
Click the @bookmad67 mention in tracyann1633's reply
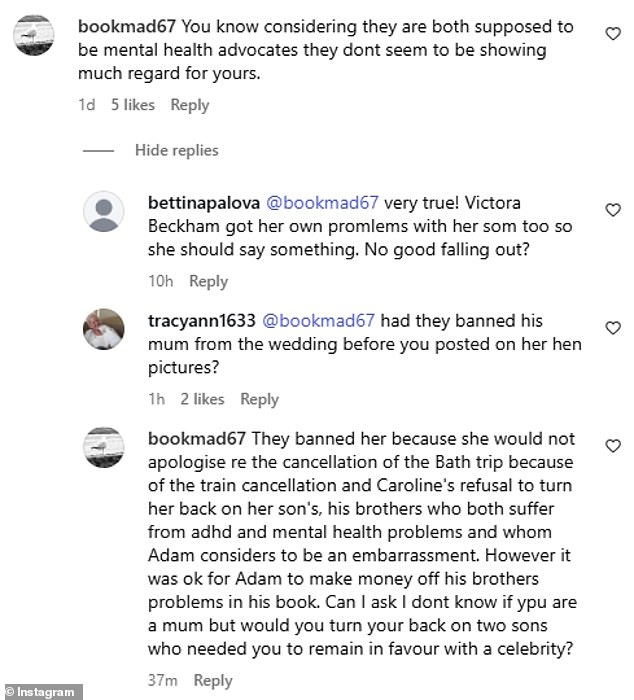(x=318, y=321)
